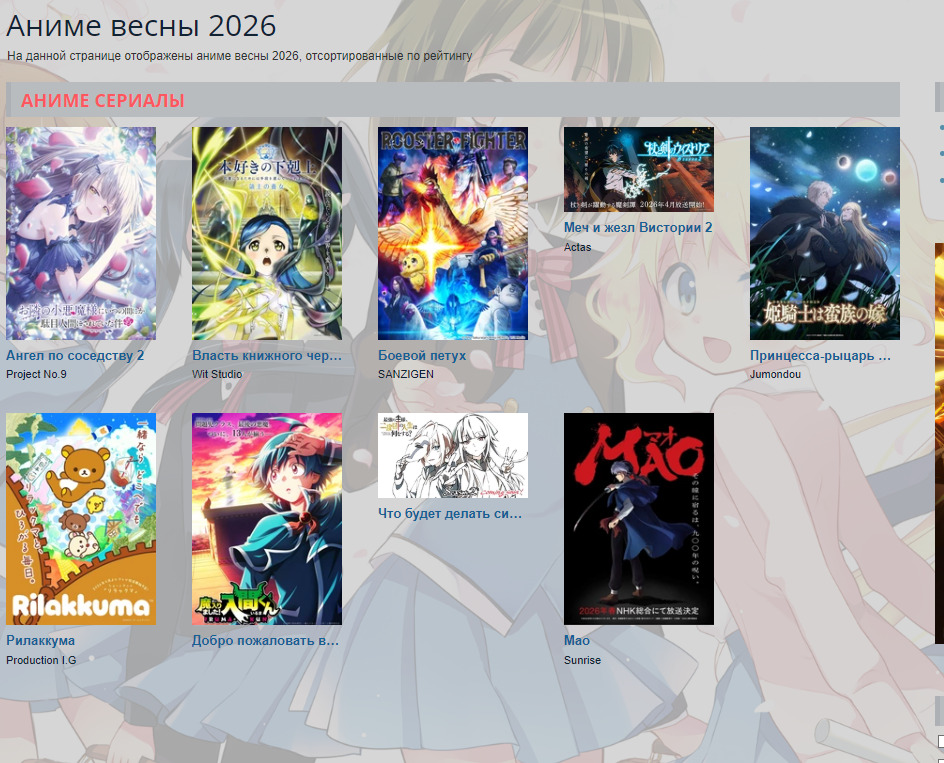Click the Wit Studio studio name

click(x=217, y=374)
